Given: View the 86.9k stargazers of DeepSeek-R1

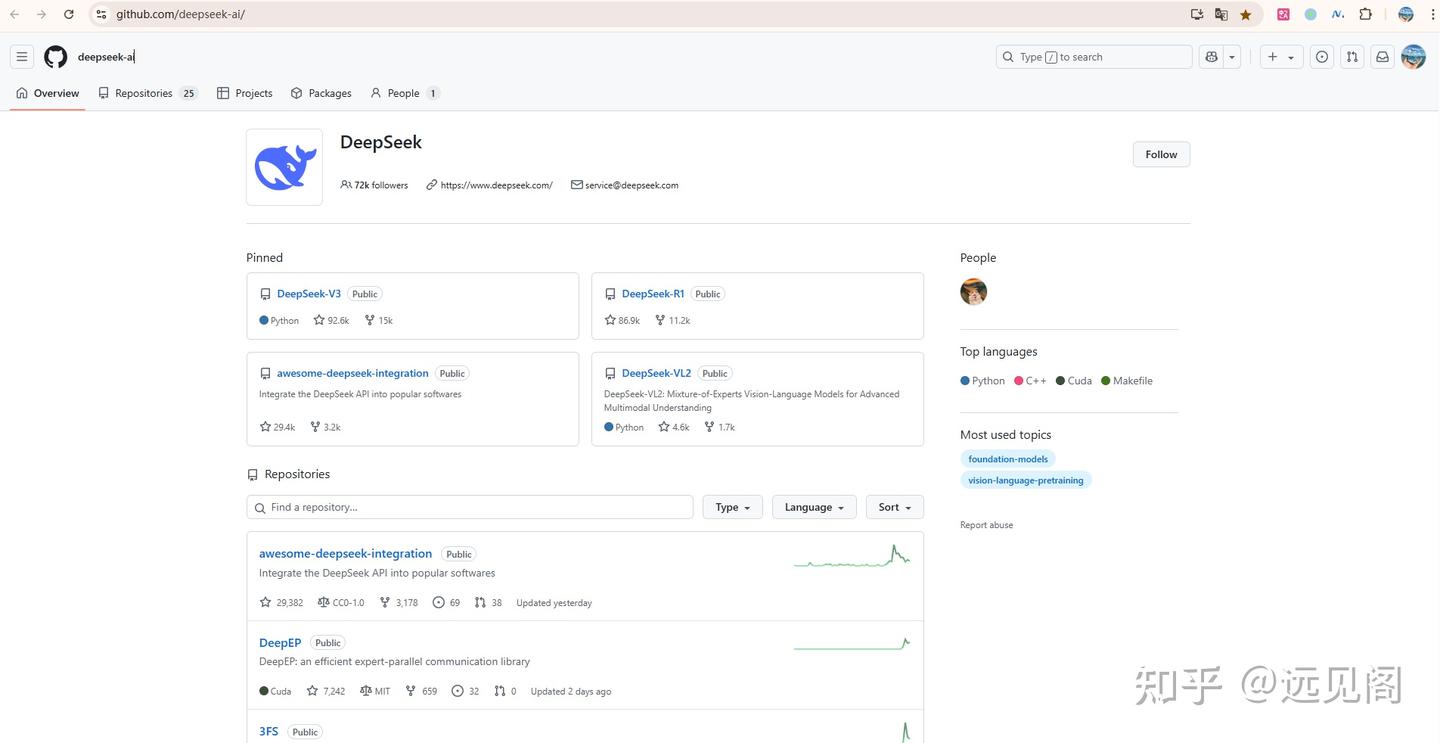Looking at the screenshot, I should click(622, 320).
